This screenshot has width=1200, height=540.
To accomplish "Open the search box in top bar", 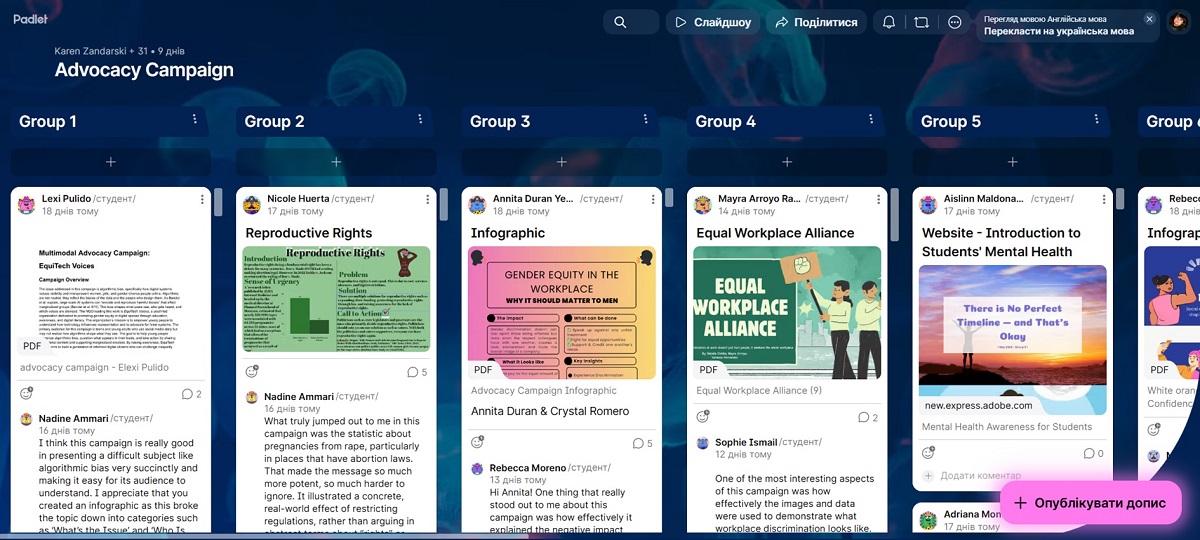I will [631, 22].
